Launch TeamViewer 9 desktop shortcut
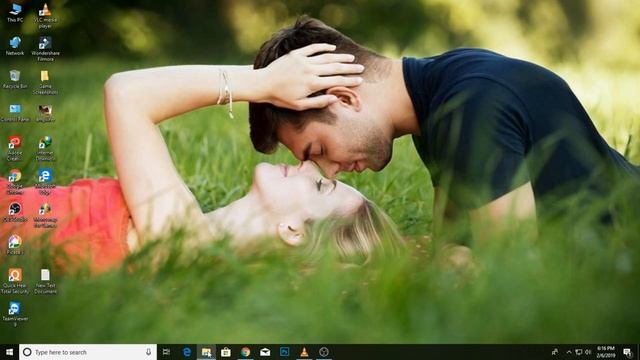 tap(15, 314)
